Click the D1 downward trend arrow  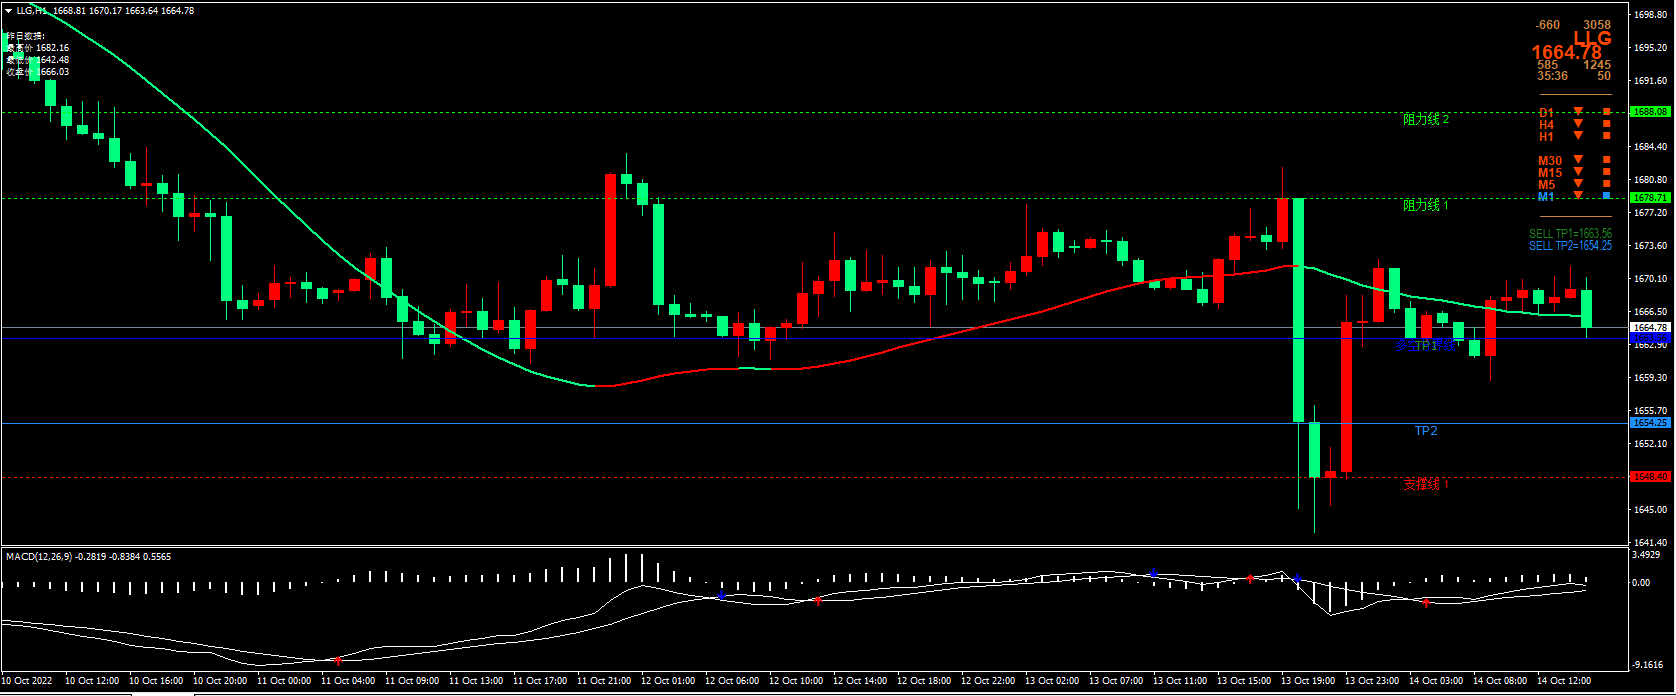(1578, 112)
